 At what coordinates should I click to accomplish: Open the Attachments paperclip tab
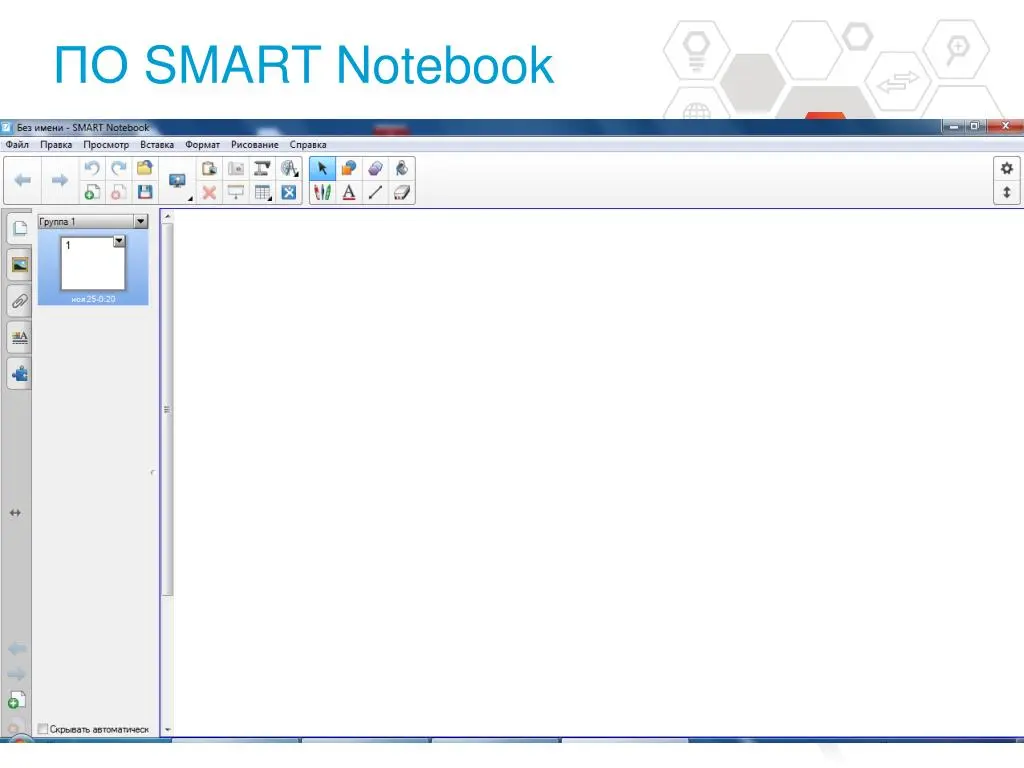pyautogui.click(x=20, y=302)
